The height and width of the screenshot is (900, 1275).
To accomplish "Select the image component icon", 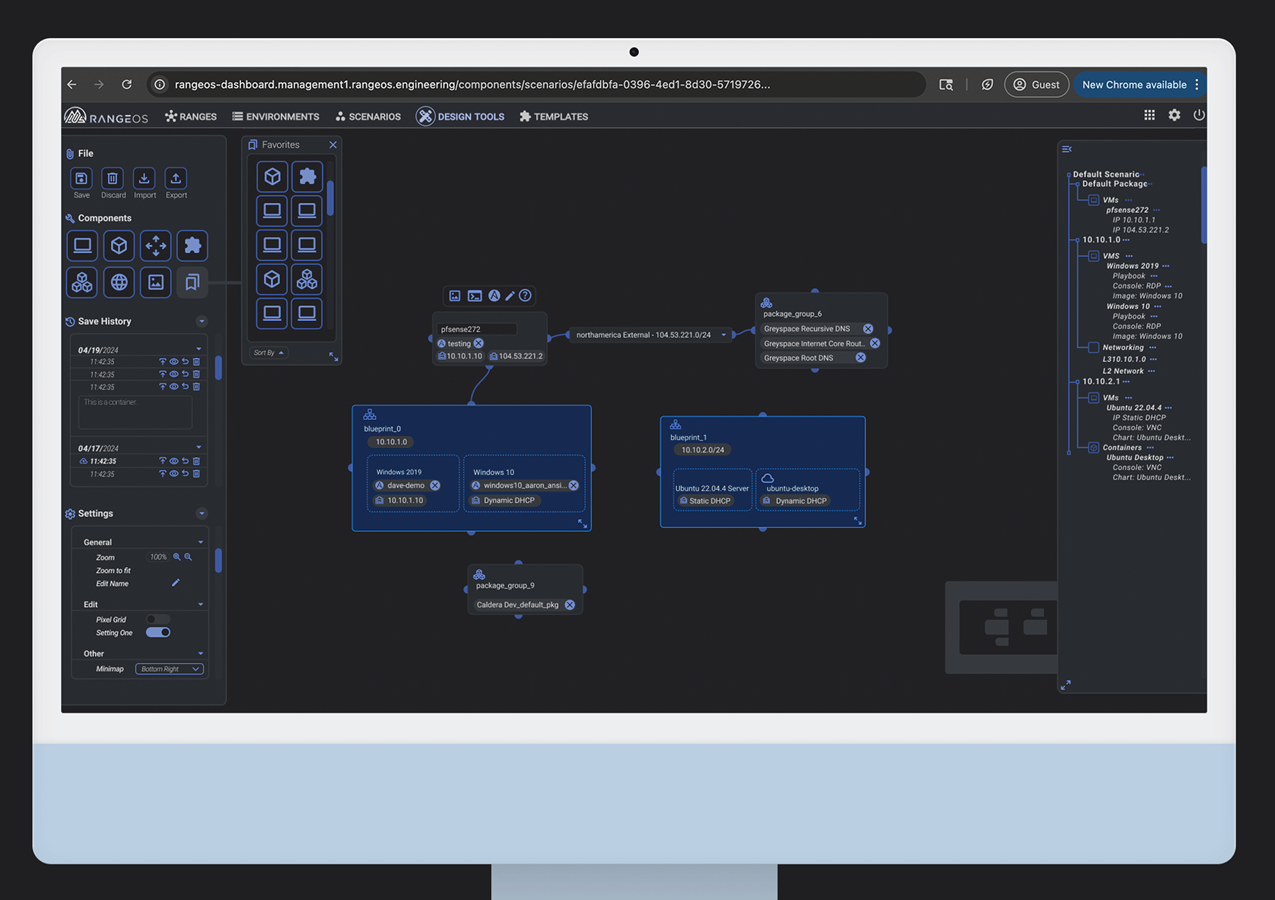I will pos(156,282).
